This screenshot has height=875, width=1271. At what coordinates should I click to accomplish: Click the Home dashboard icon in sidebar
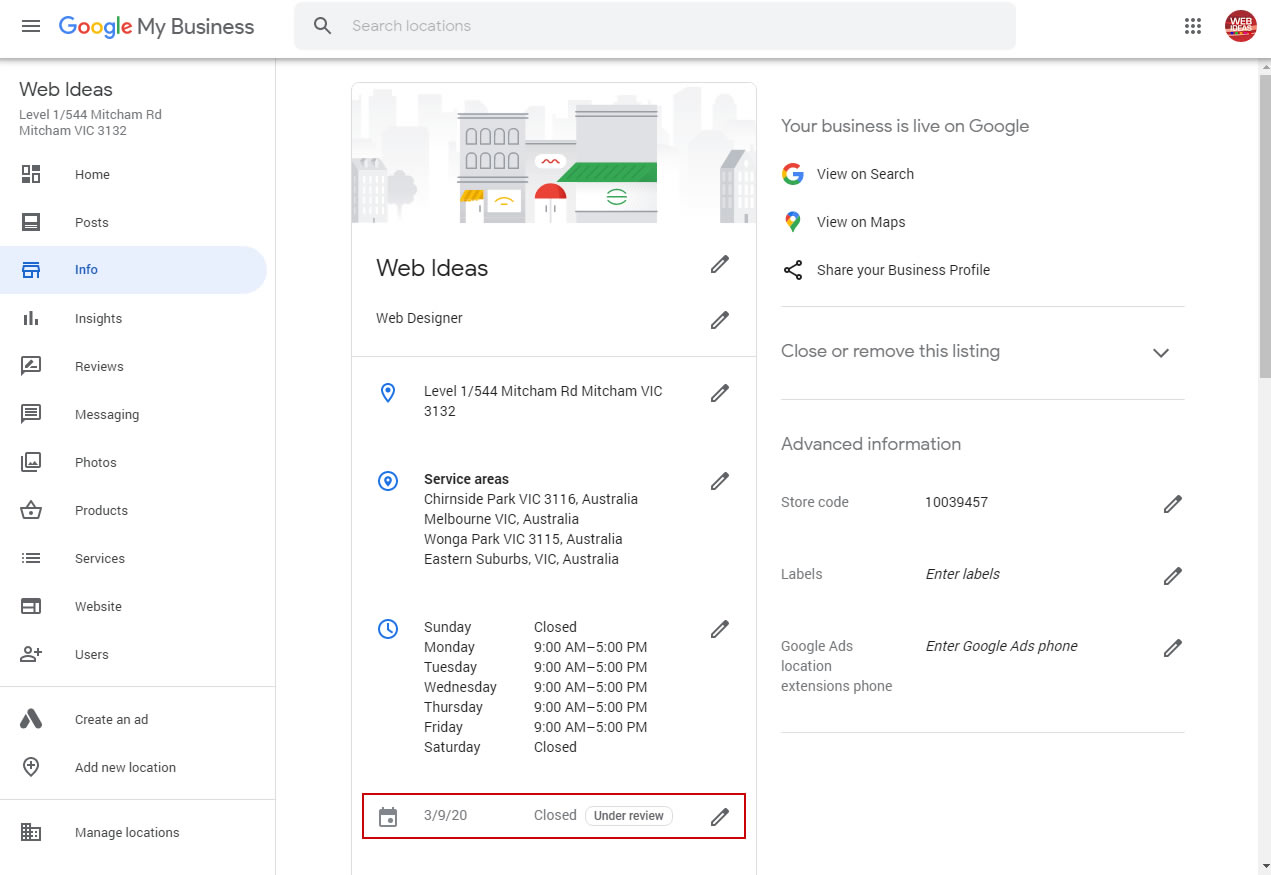click(x=31, y=174)
